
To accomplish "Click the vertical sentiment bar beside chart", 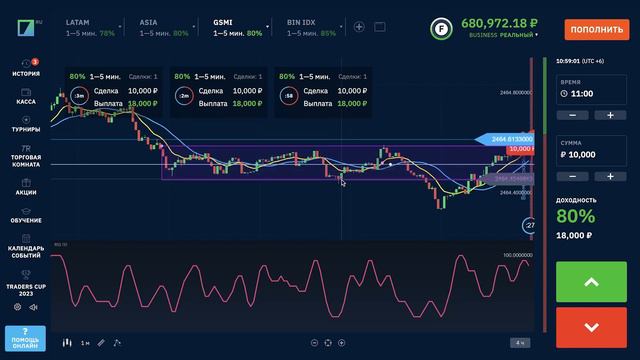I will coord(544,195).
